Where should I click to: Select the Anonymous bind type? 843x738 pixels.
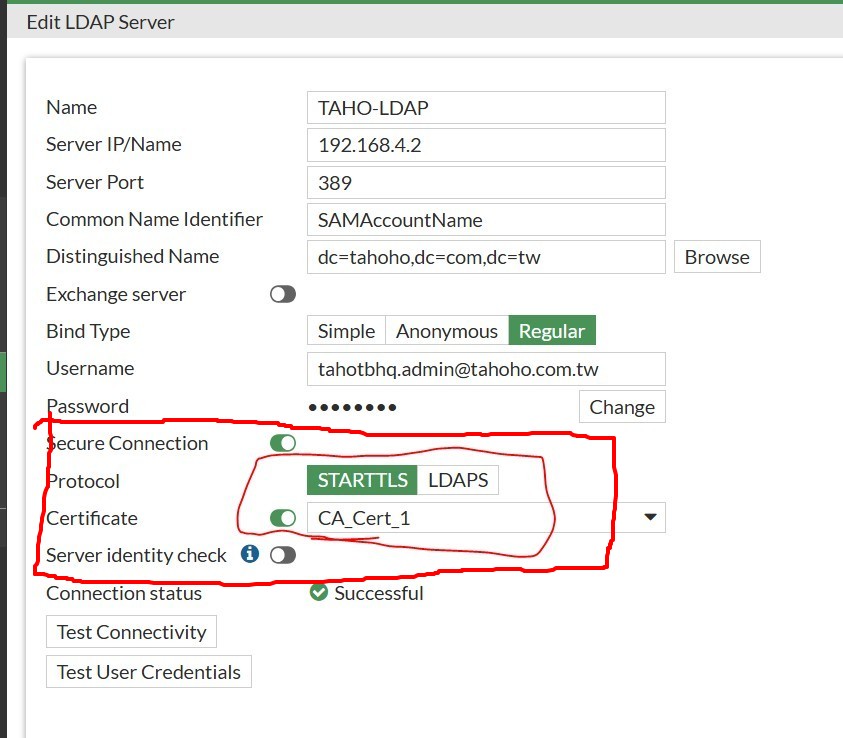click(447, 331)
